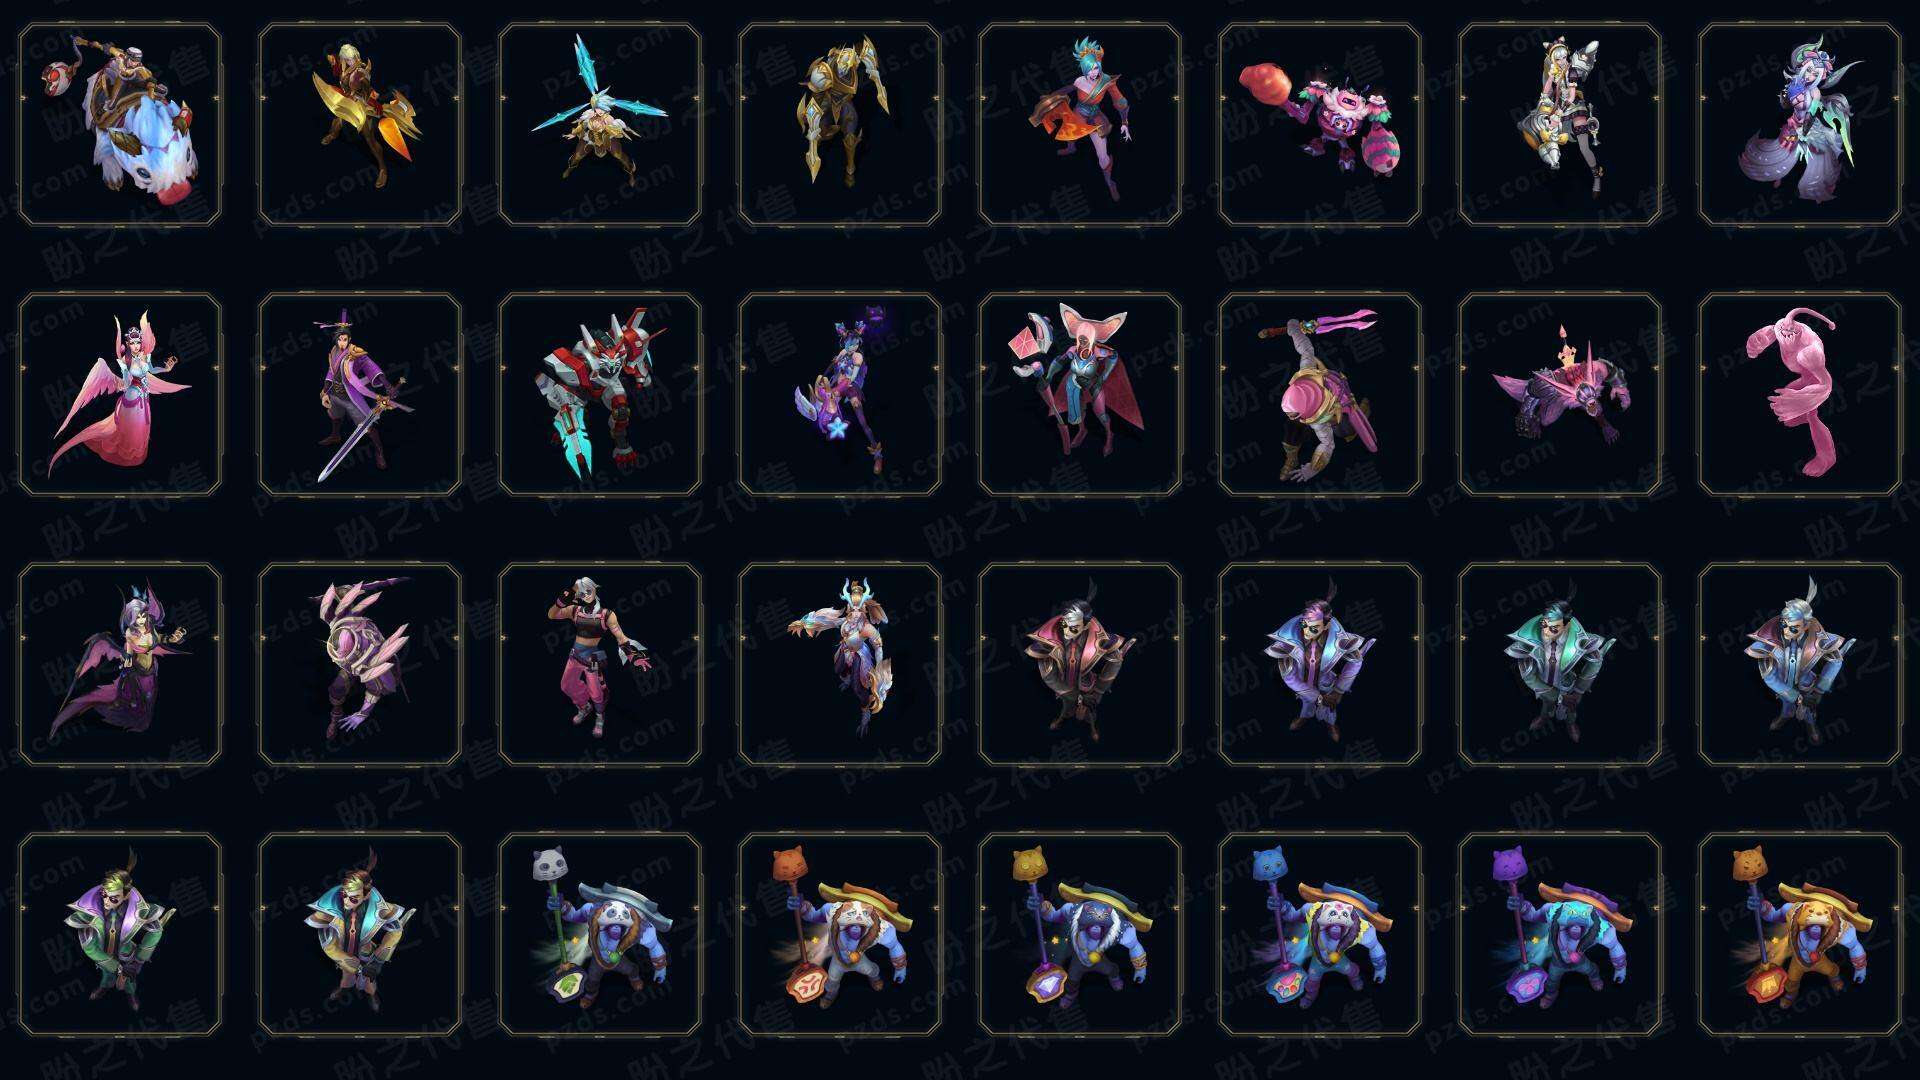The height and width of the screenshot is (1080, 1920).
Task: Click the cyan crystal-bladed spinning skin
Action: pos(600,124)
